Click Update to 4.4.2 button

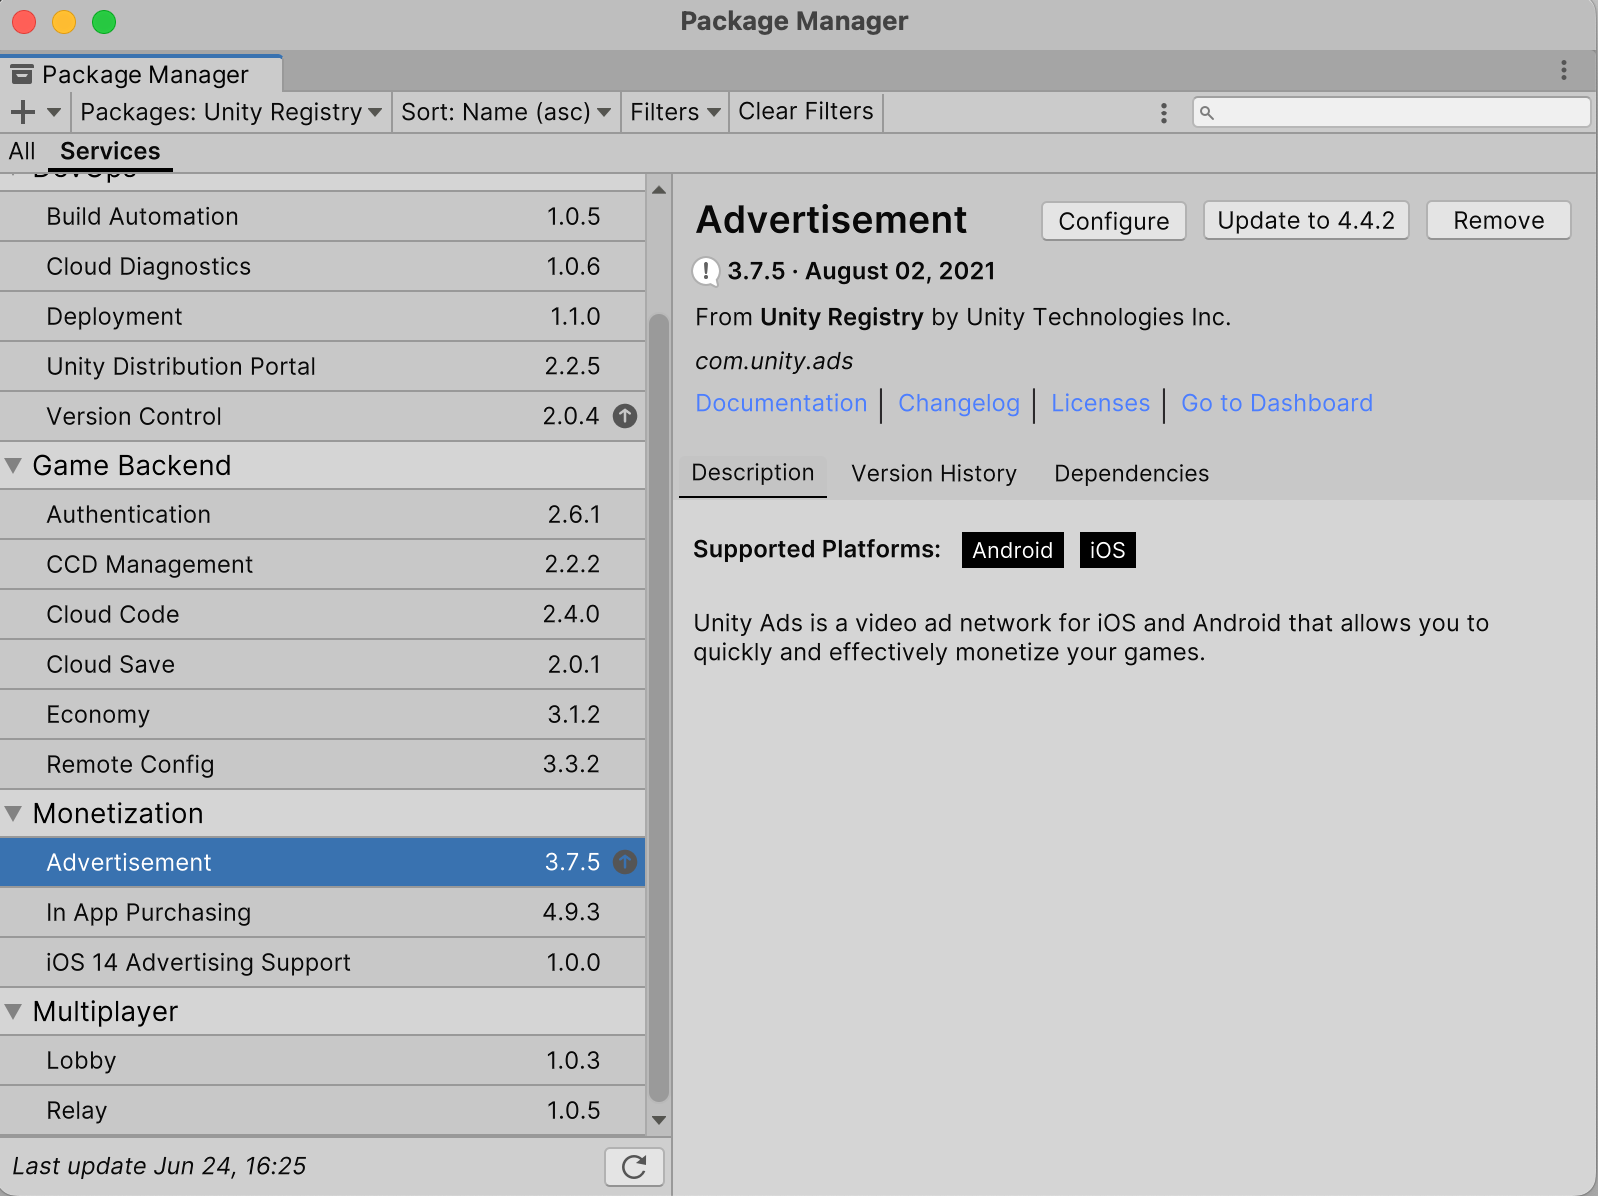click(x=1306, y=220)
